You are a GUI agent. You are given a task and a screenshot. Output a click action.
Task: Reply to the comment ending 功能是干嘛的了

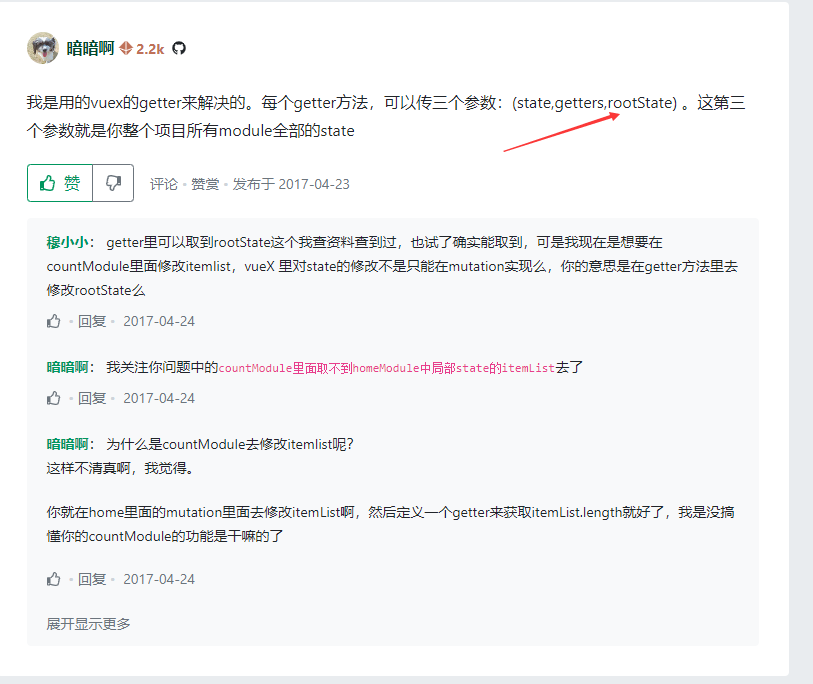[x=92, y=579]
